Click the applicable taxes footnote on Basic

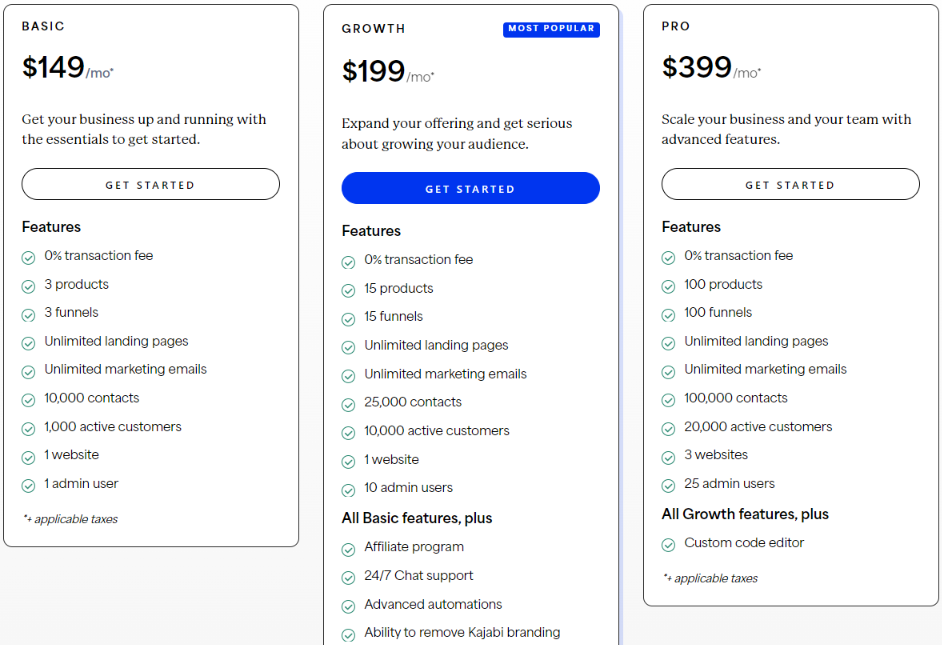pos(69,519)
